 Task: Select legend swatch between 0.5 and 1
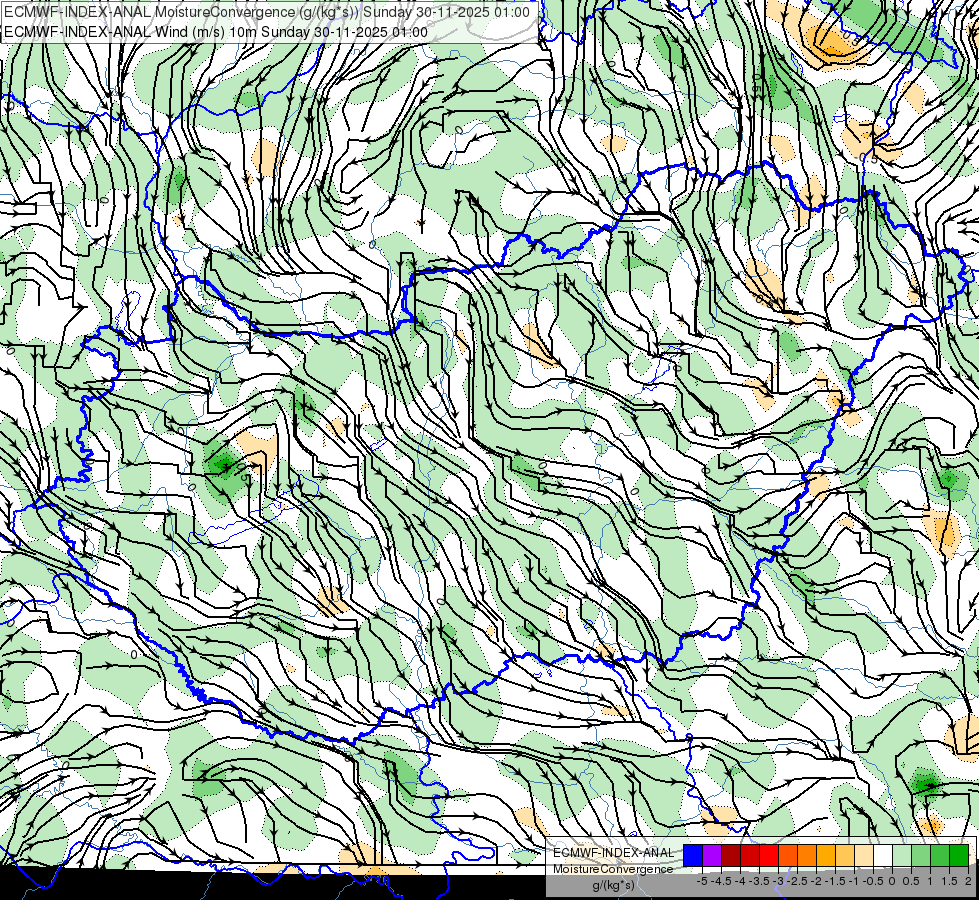pyautogui.click(x=921, y=856)
